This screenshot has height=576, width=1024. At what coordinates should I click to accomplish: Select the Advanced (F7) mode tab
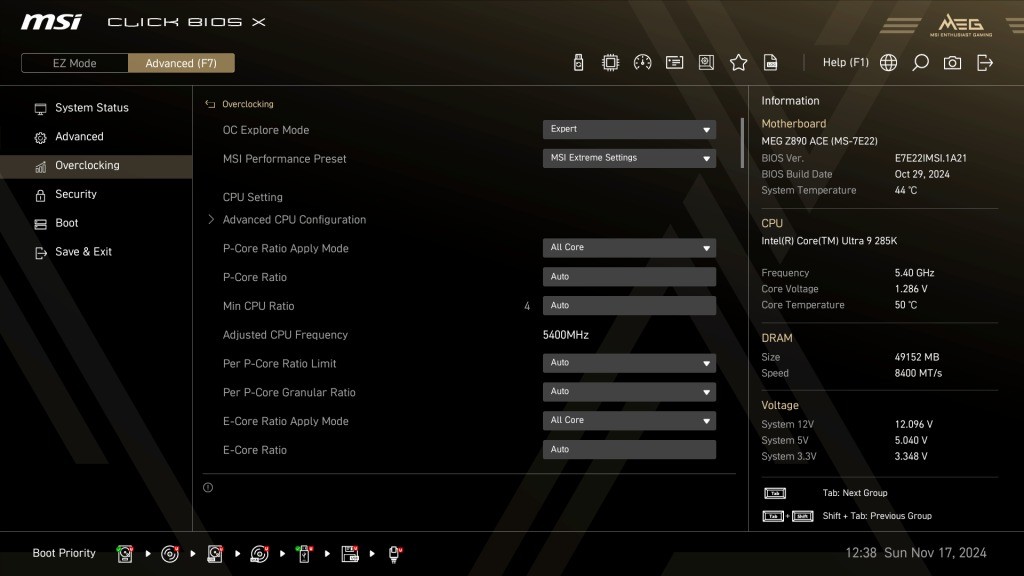coord(181,63)
